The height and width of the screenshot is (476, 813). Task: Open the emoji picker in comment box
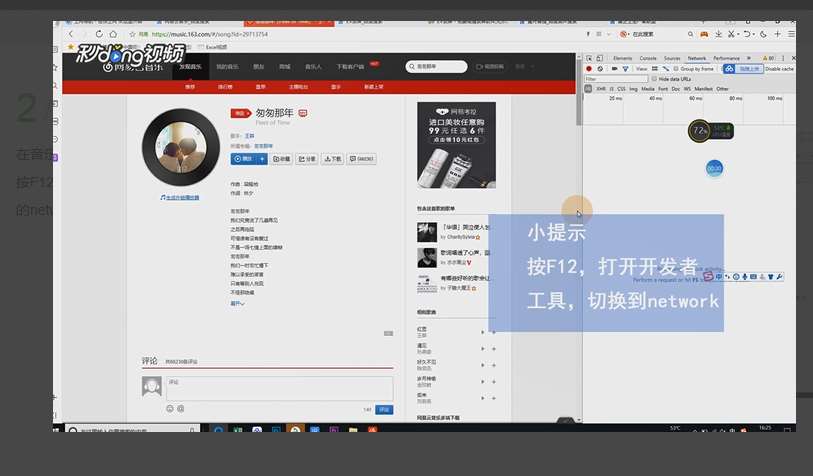tap(170, 409)
